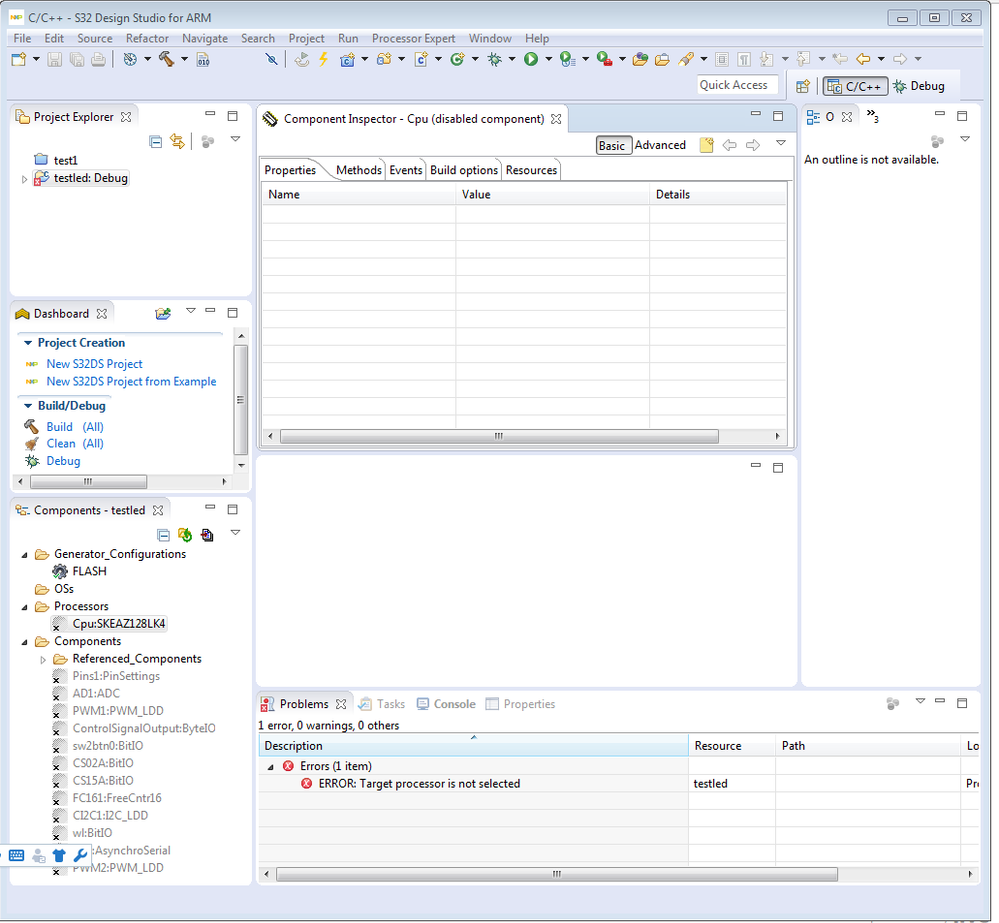Viewport: 999px width, 923px height.
Task: Select 'Target processor is not selected' error
Action: 419,783
